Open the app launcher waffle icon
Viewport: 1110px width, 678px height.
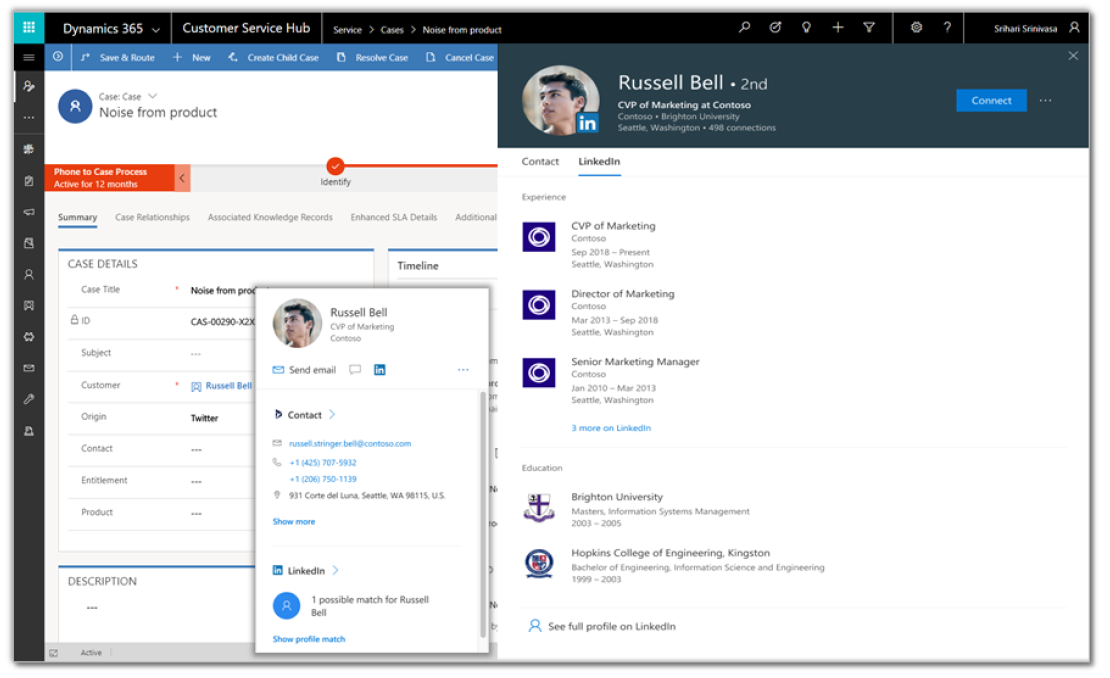click(x=29, y=28)
